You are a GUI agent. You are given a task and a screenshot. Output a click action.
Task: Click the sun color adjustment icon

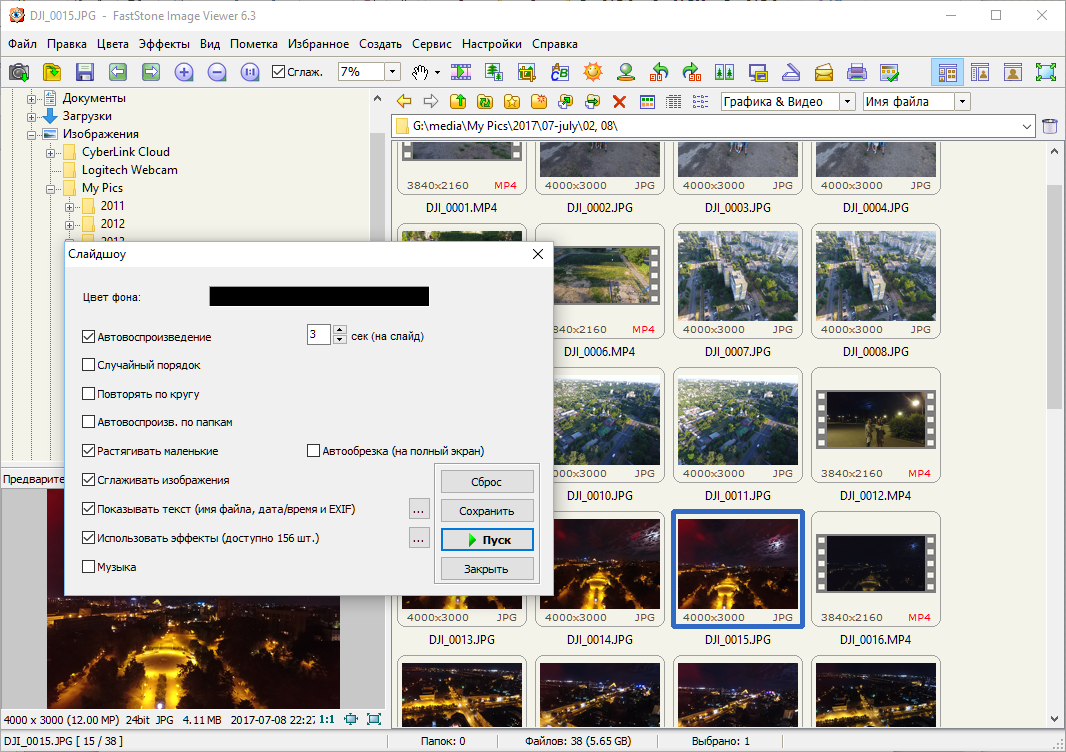593,71
